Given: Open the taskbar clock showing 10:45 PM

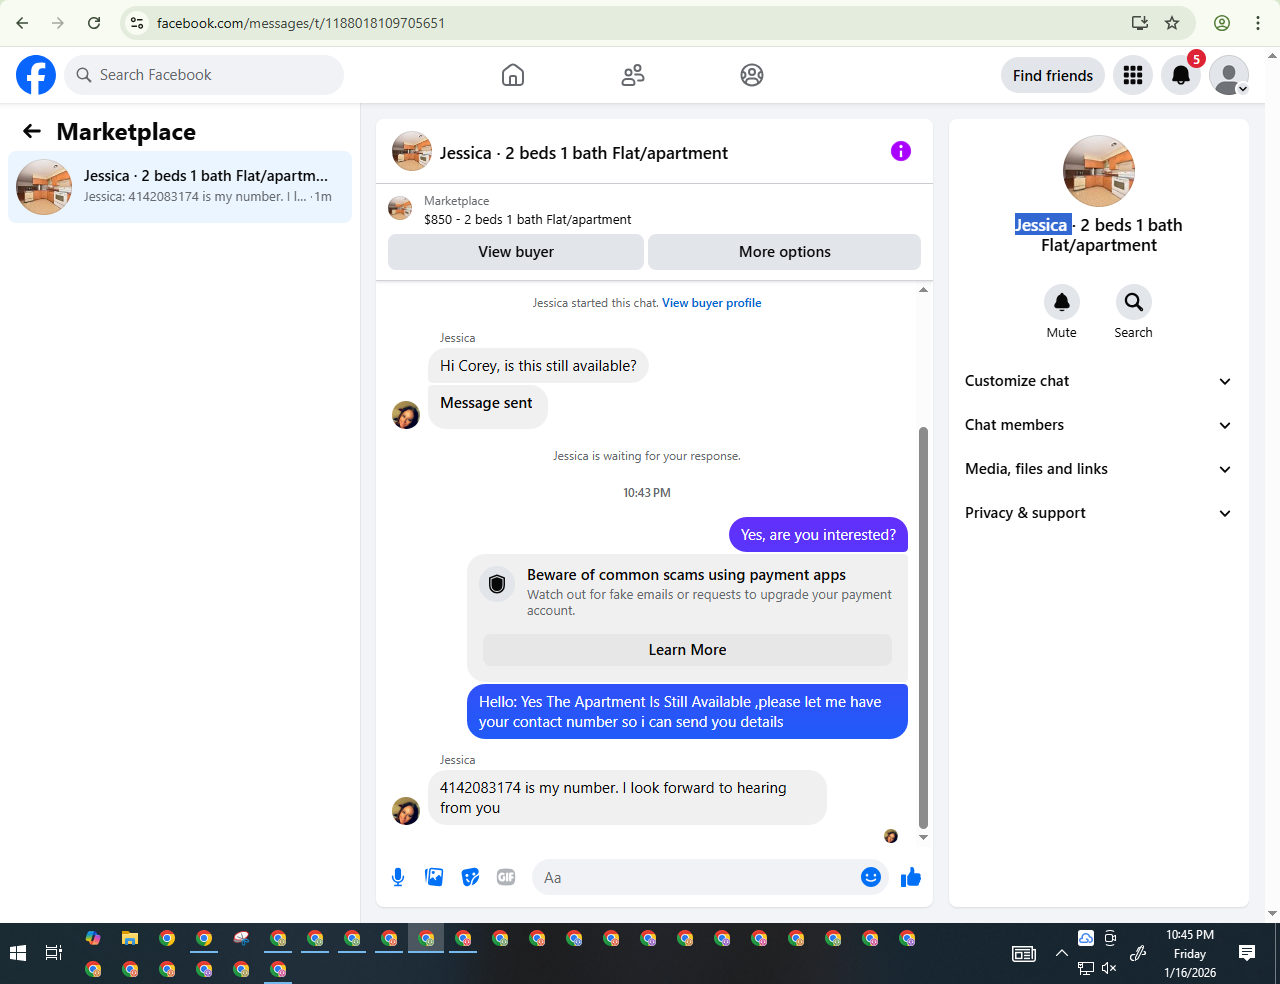Looking at the screenshot, I should click(1190, 953).
